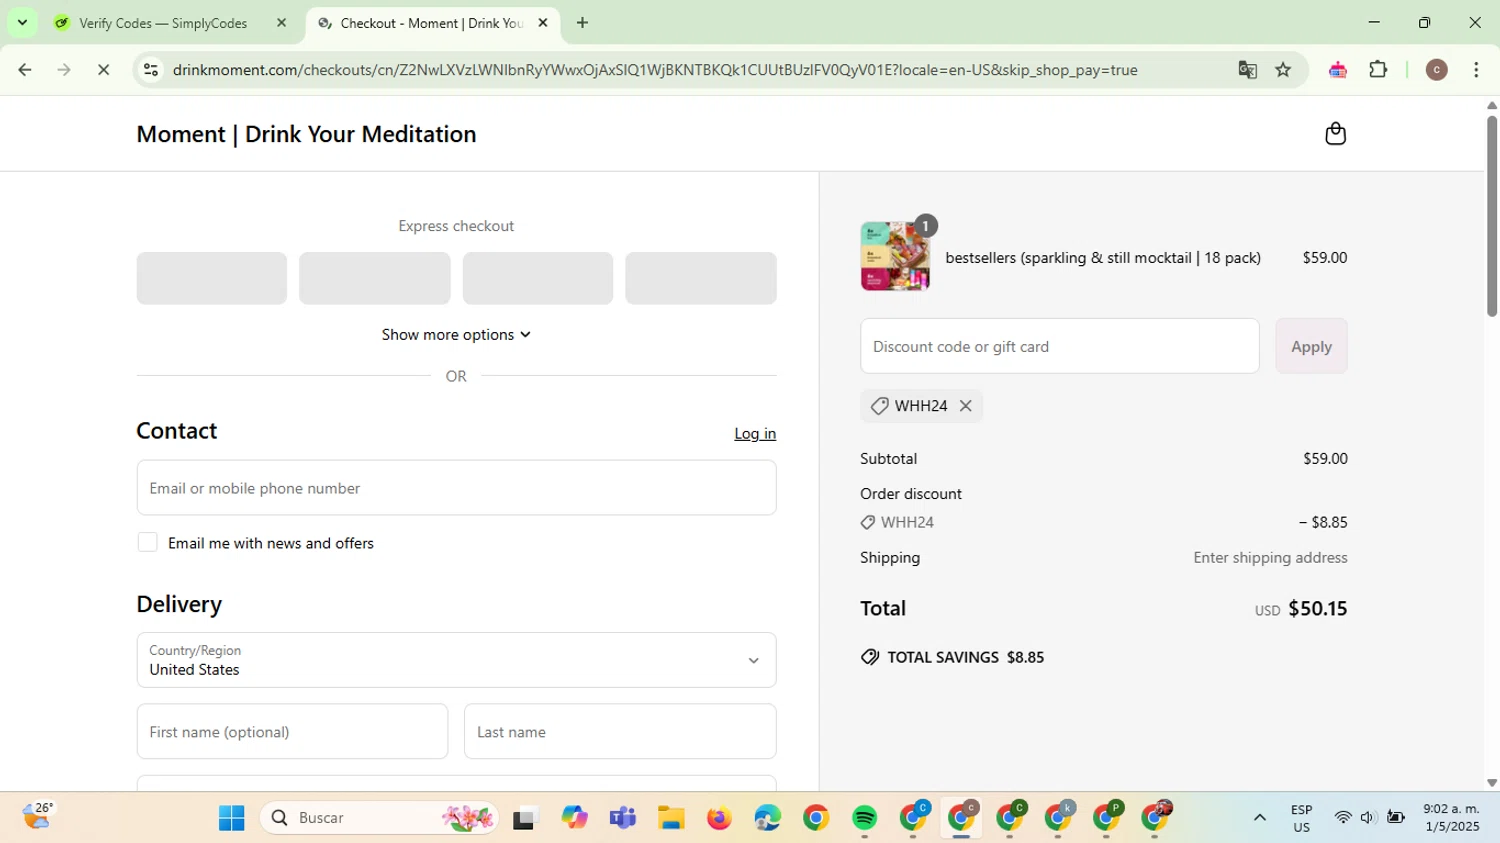Switch to the Verify Codes — SimplyCodes tab
The width and height of the screenshot is (1500, 843).
(x=162, y=23)
